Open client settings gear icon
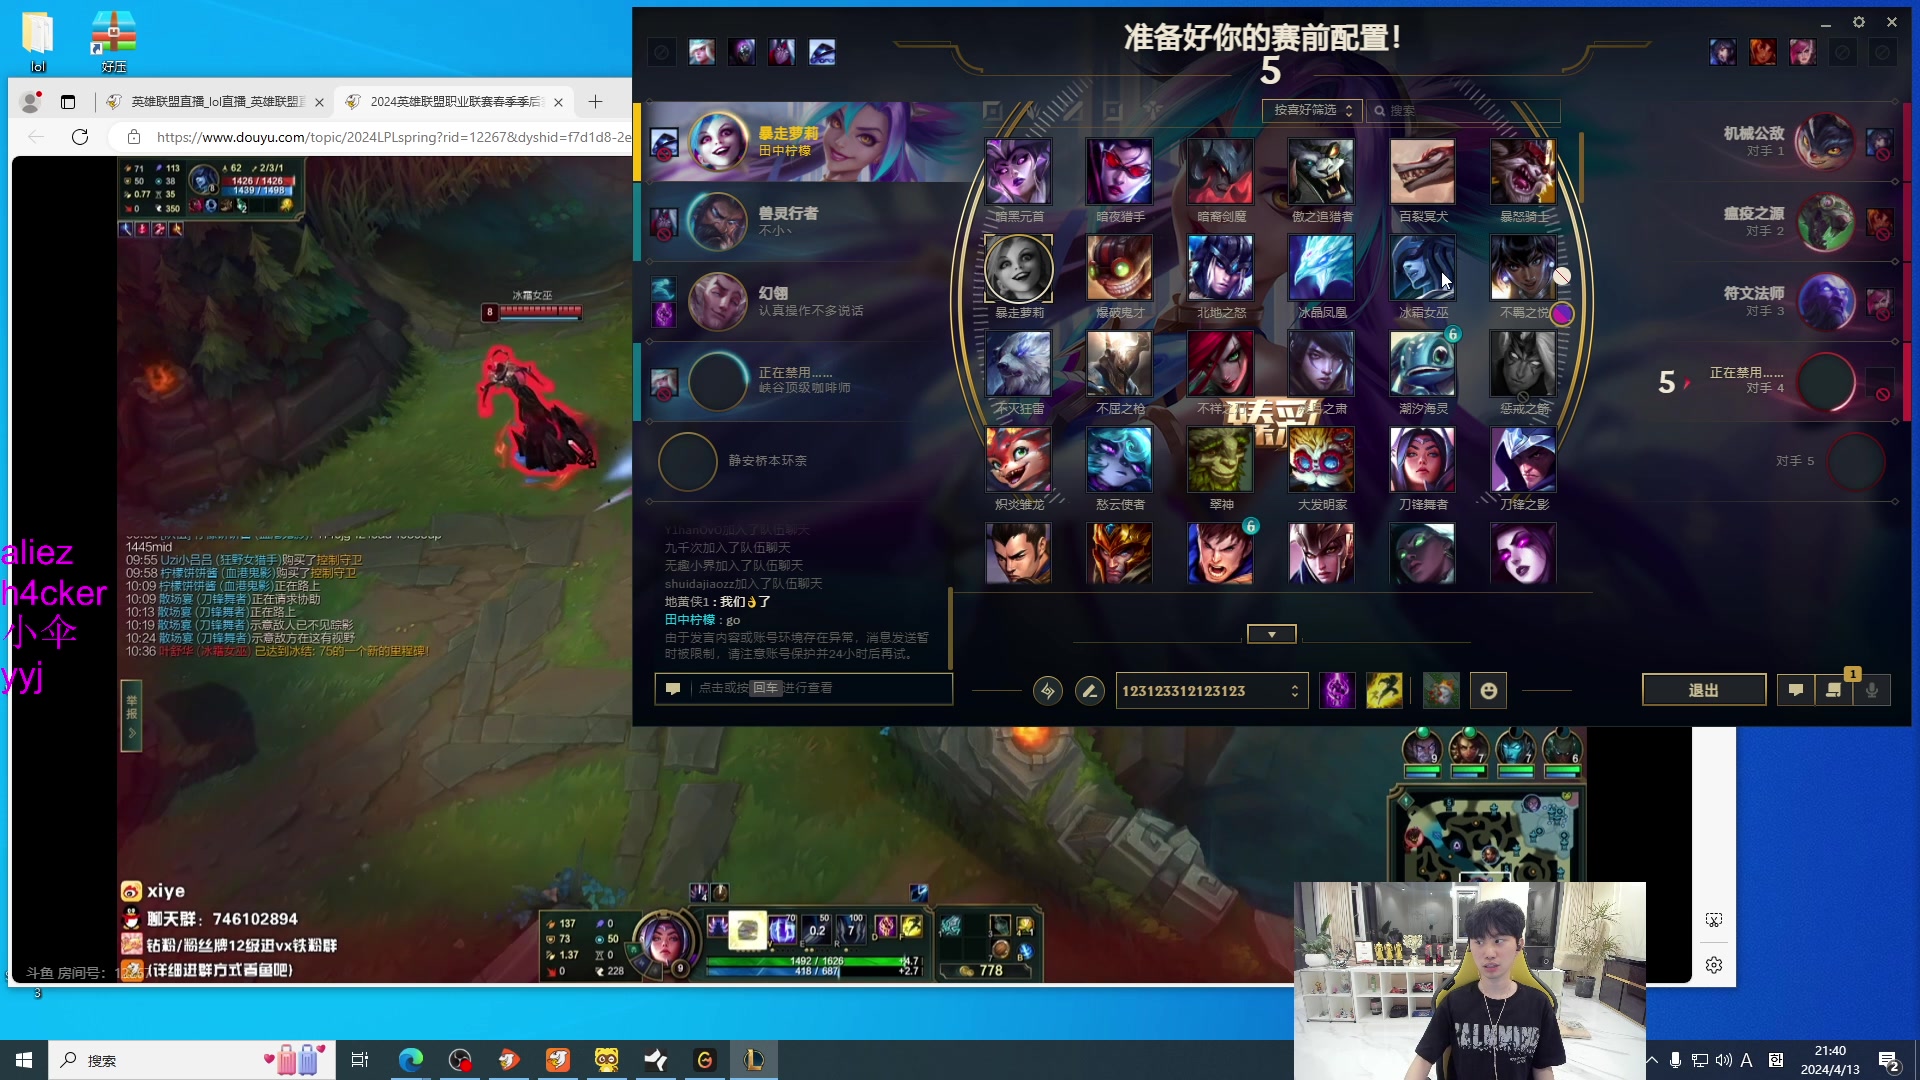Image resolution: width=1920 pixels, height=1080 pixels. coord(1859,22)
